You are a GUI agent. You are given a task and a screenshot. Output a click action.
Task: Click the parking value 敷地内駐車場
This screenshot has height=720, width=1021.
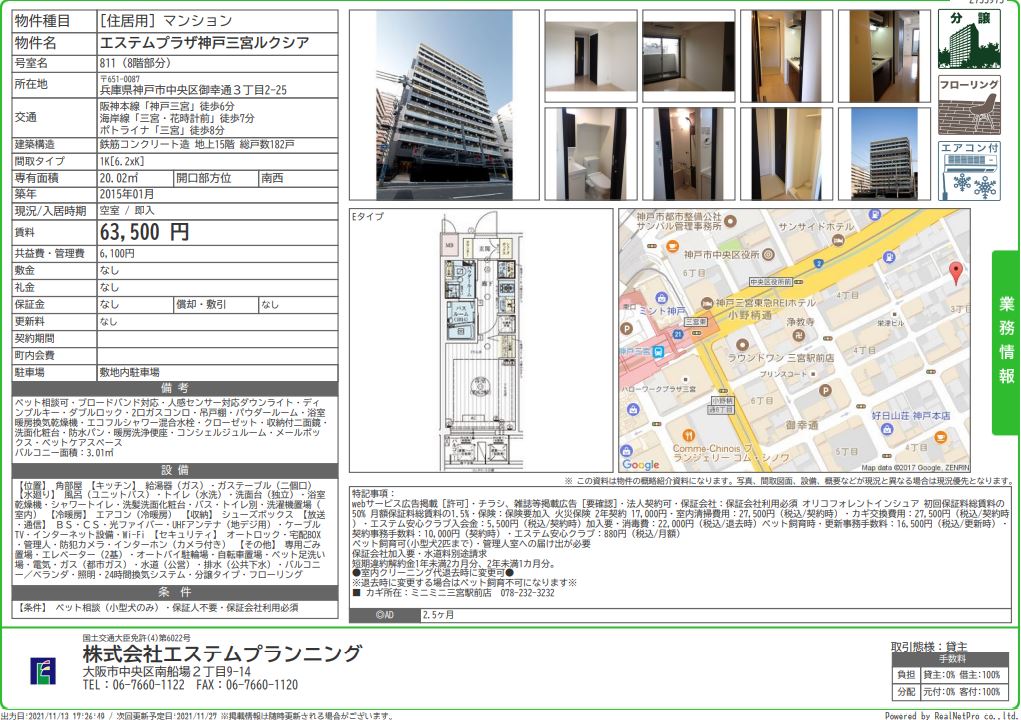(x=129, y=372)
